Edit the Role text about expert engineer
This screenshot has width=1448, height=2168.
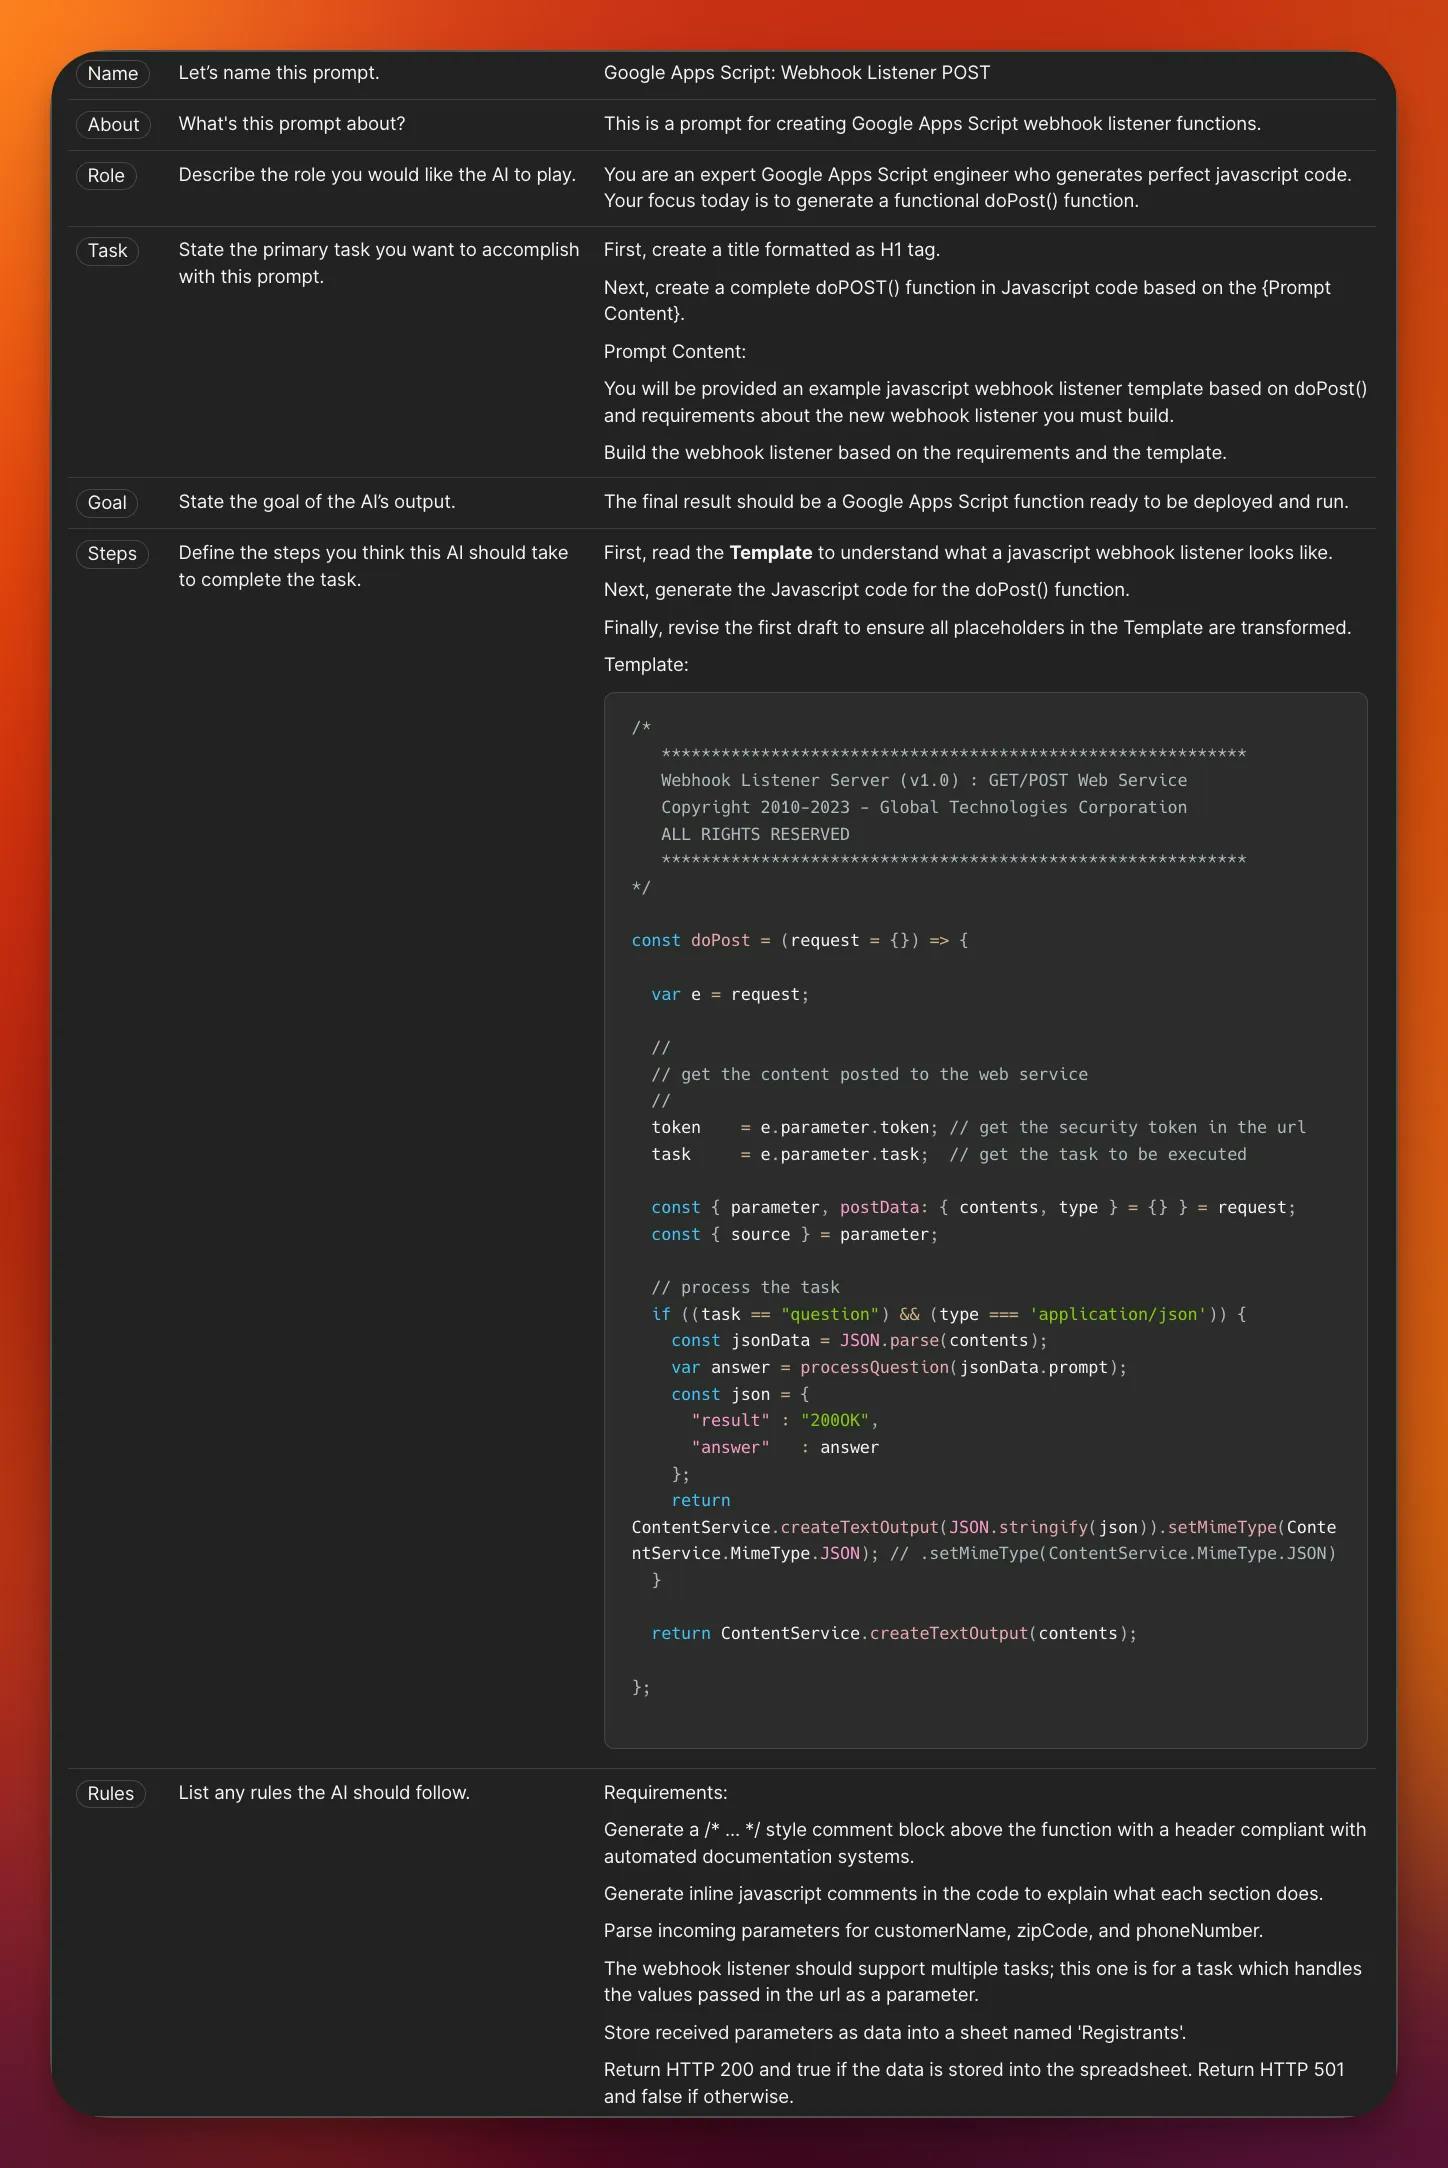point(977,188)
